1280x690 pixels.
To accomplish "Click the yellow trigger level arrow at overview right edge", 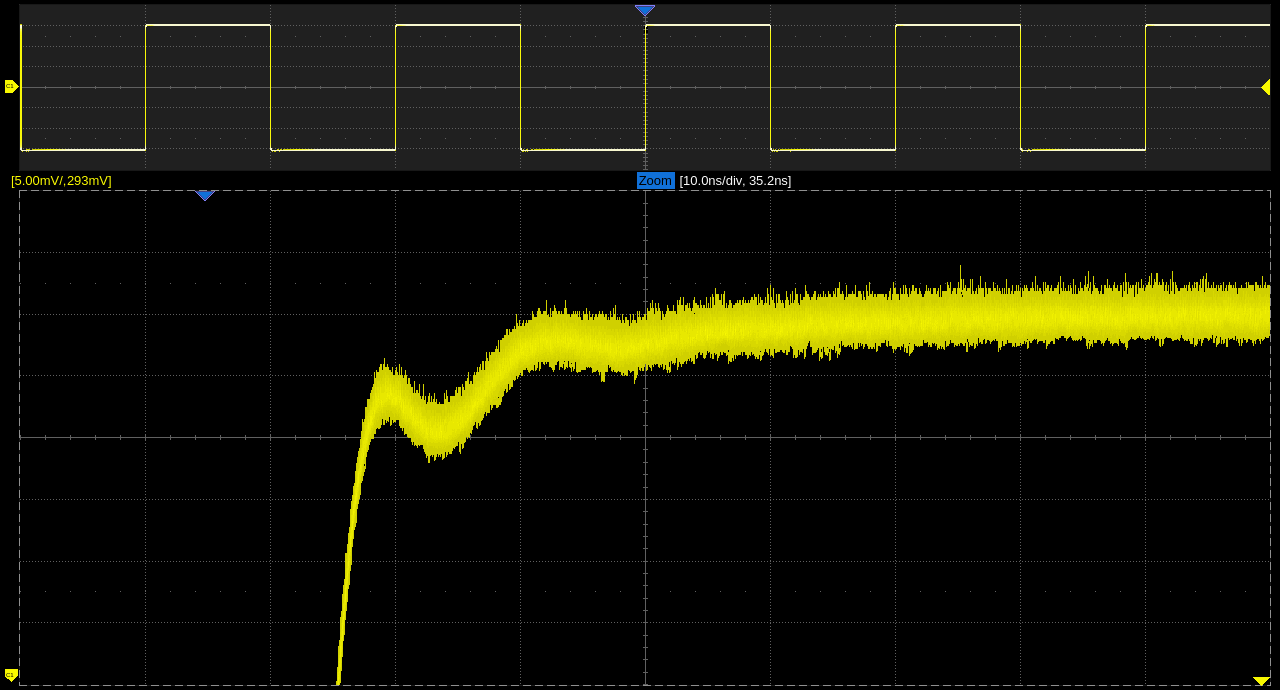I will point(1265,88).
